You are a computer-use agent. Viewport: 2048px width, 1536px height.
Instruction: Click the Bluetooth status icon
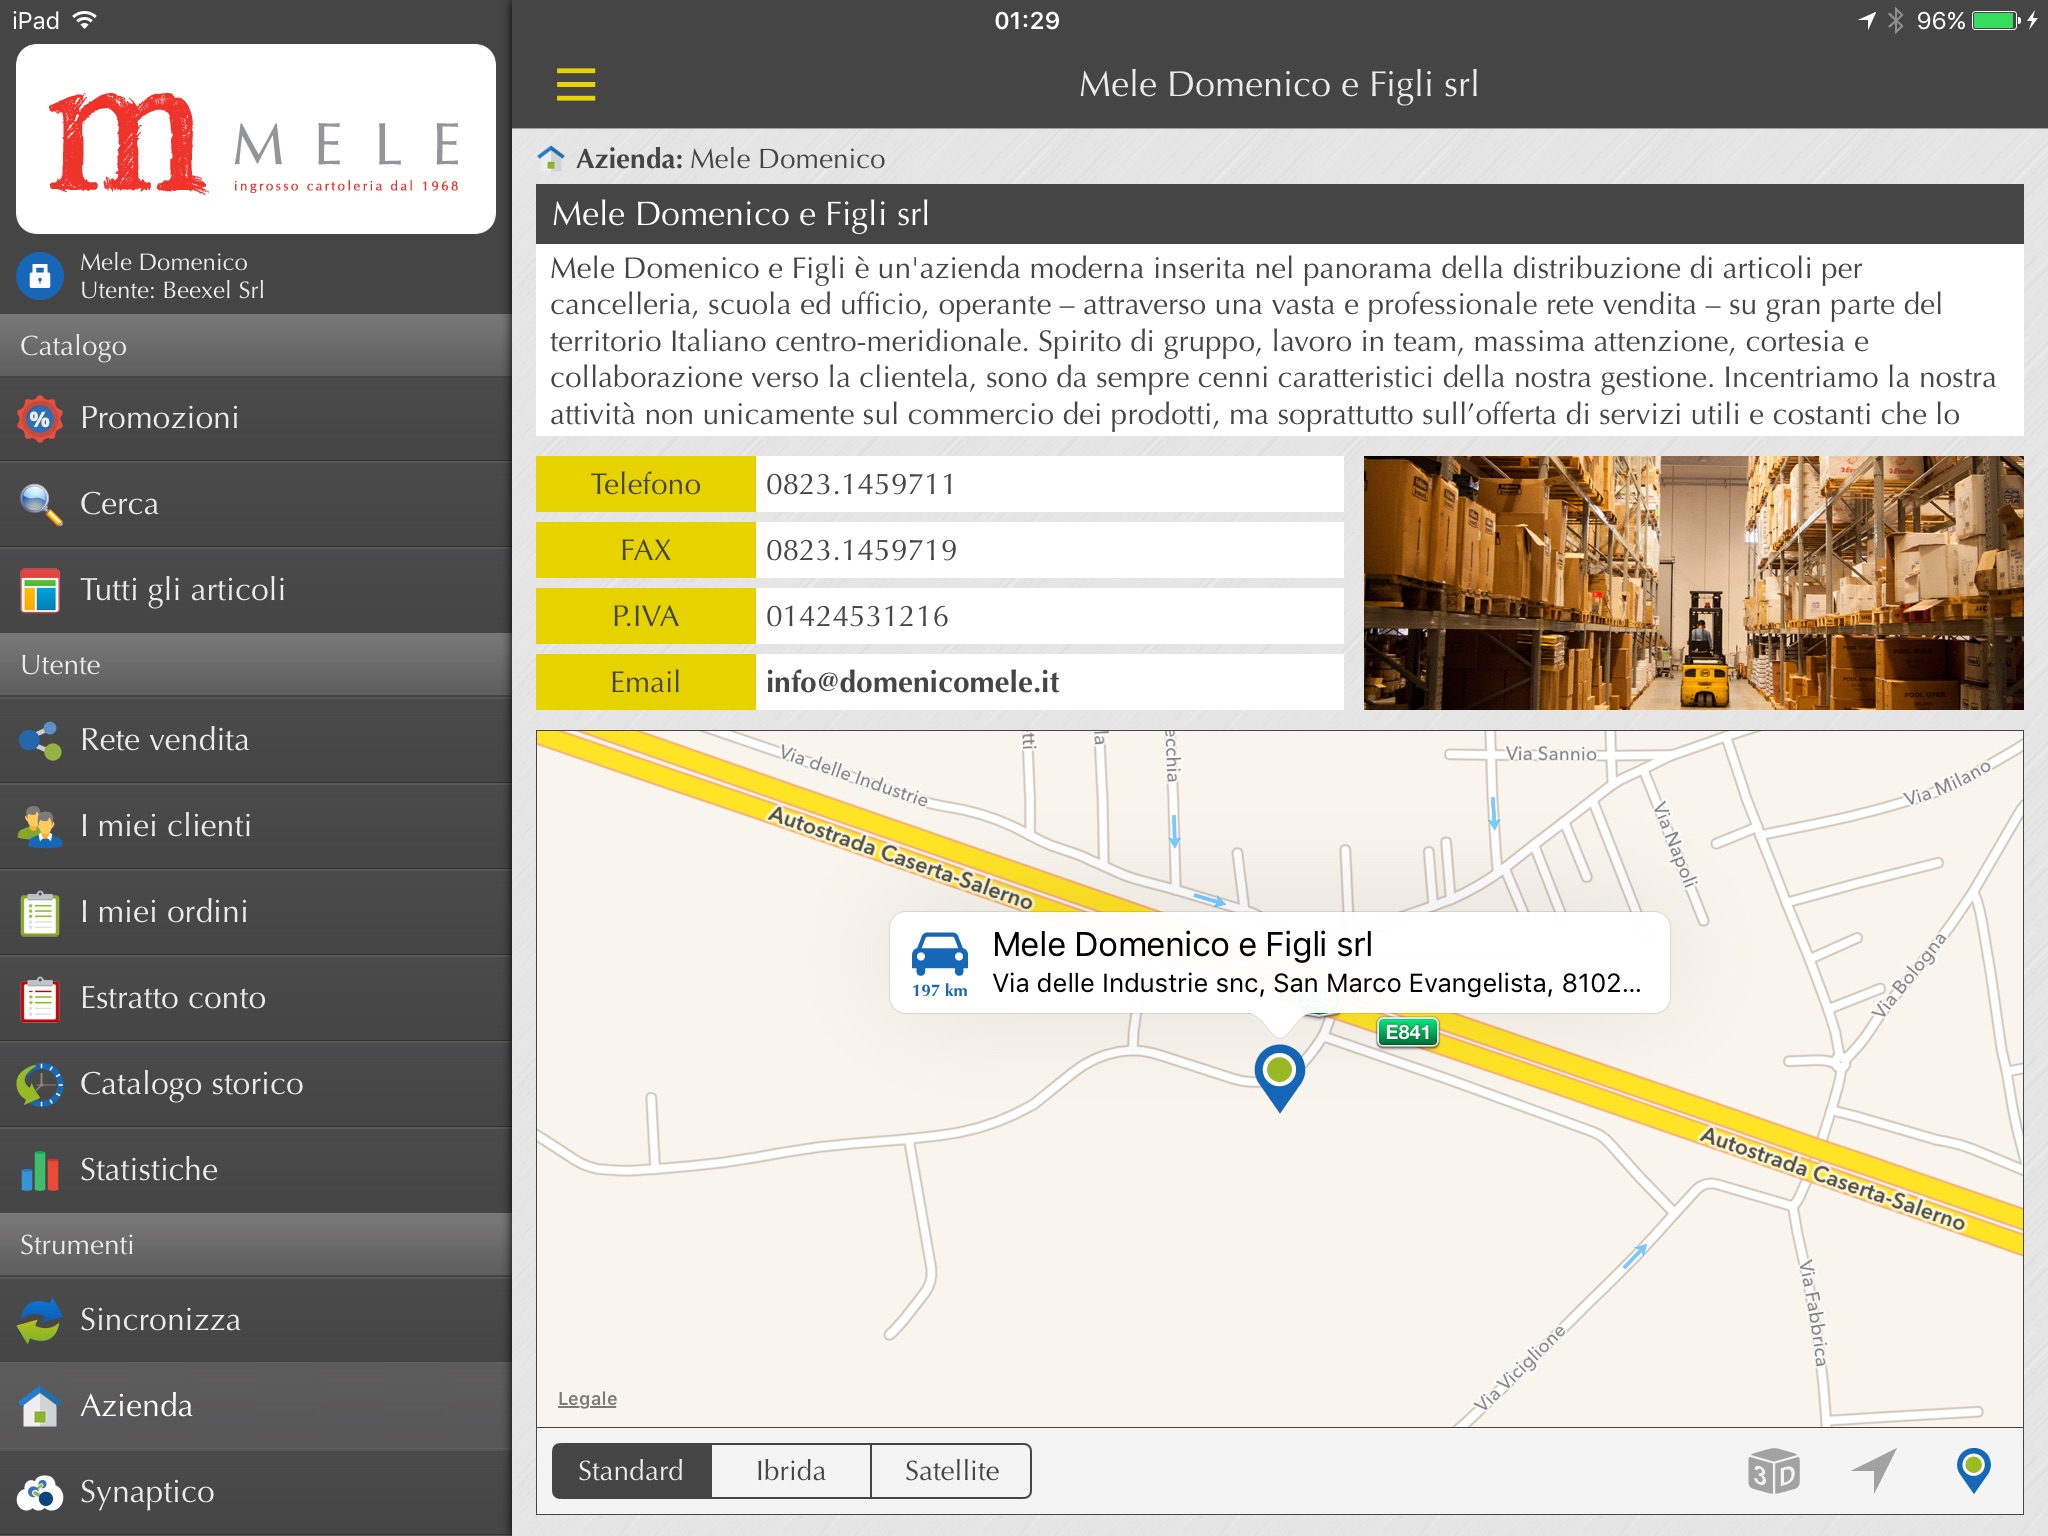pos(1895,20)
